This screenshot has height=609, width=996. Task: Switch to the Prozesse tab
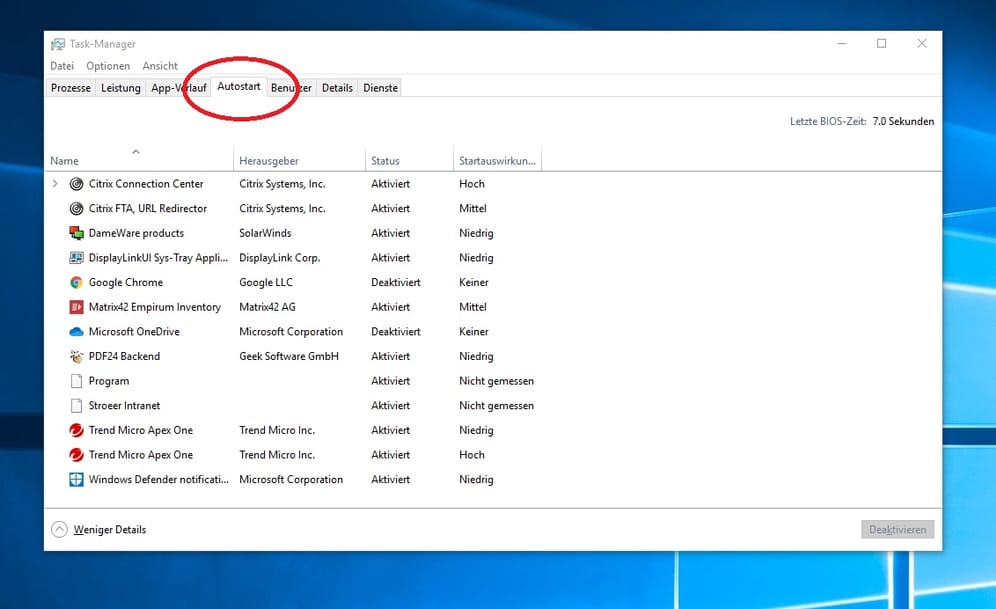coord(71,88)
